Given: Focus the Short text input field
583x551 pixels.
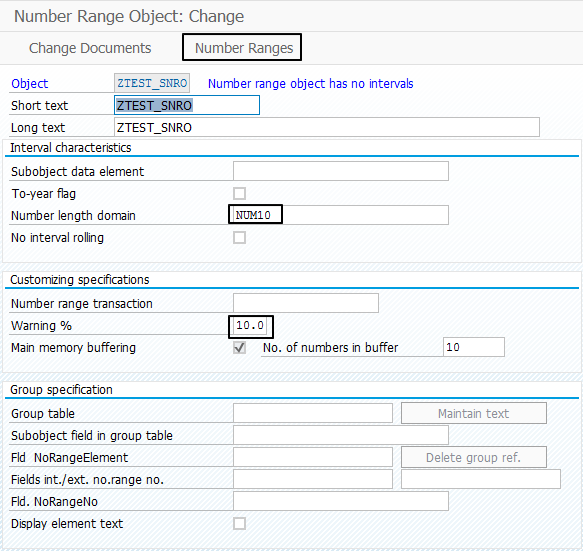Looking at the screenshot, I should 187,105.
